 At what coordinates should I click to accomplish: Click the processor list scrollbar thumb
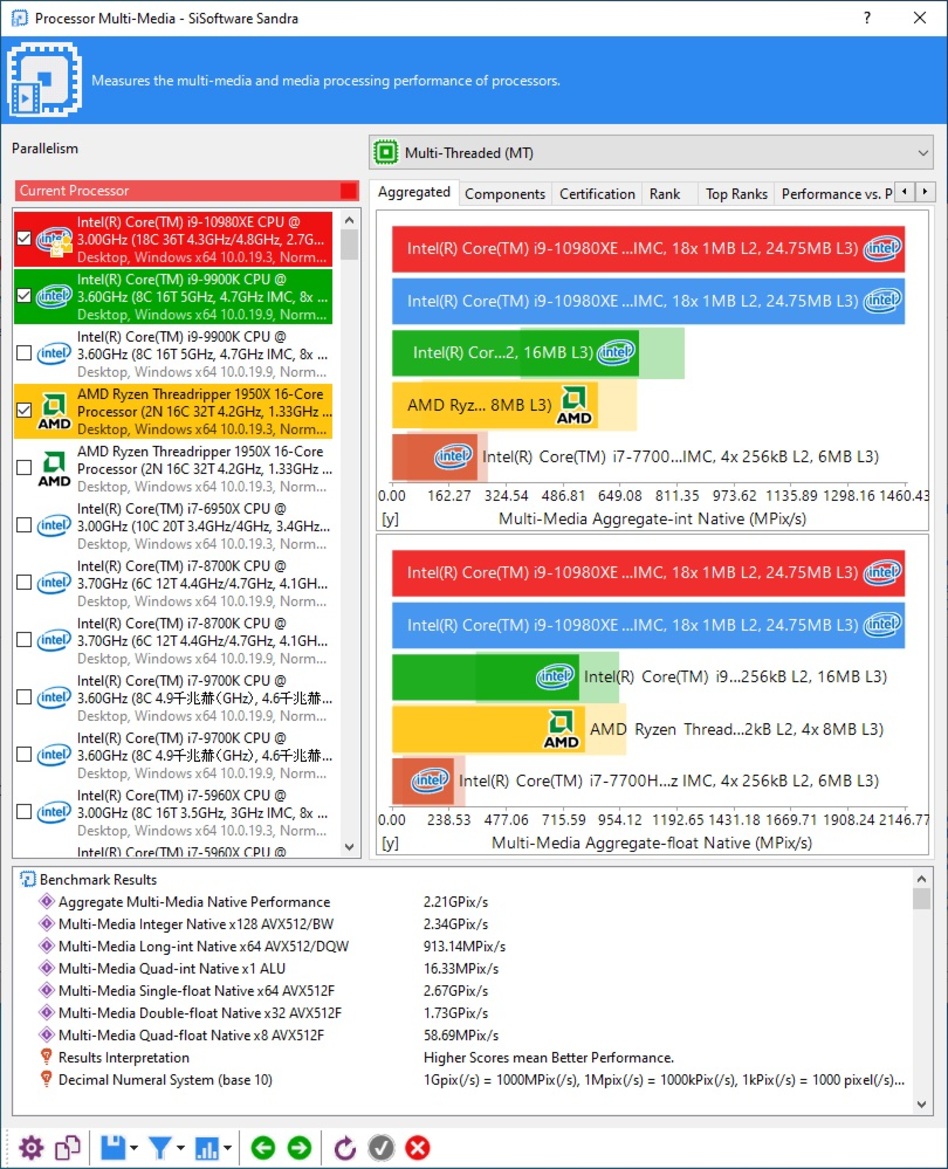pyautogui.click(x=349, y=245)
